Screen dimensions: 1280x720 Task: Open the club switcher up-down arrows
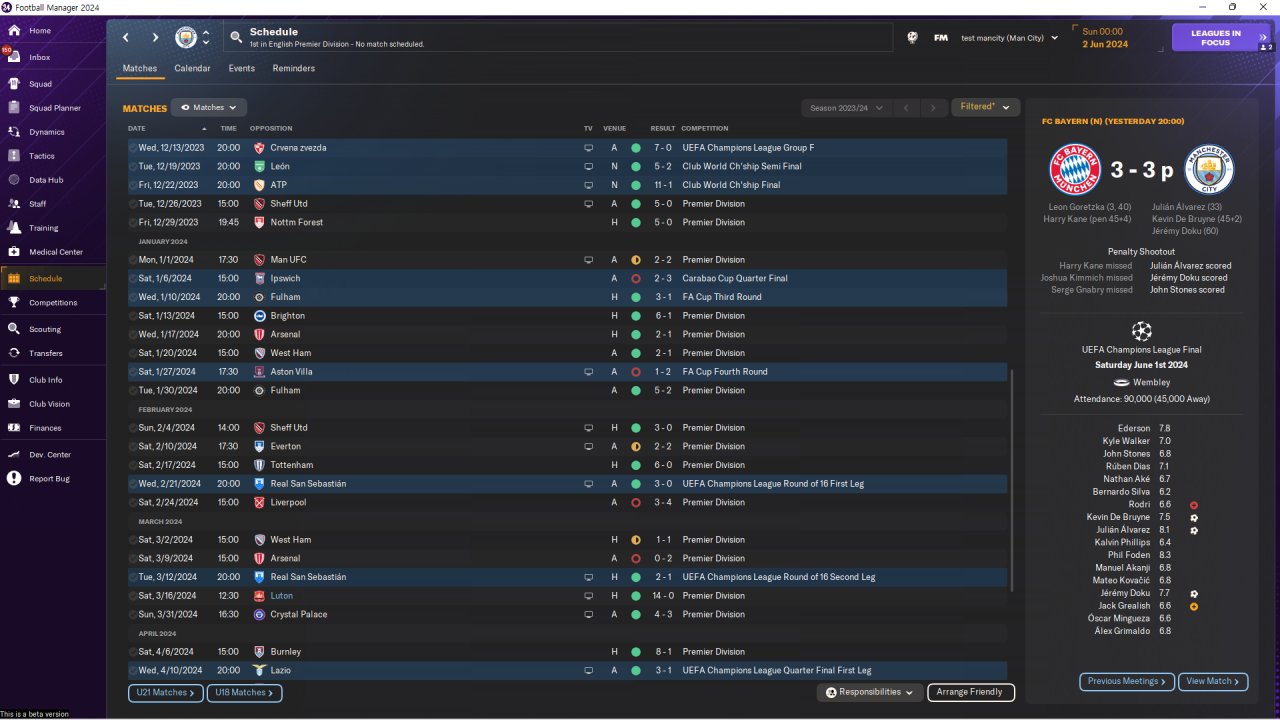206,38
